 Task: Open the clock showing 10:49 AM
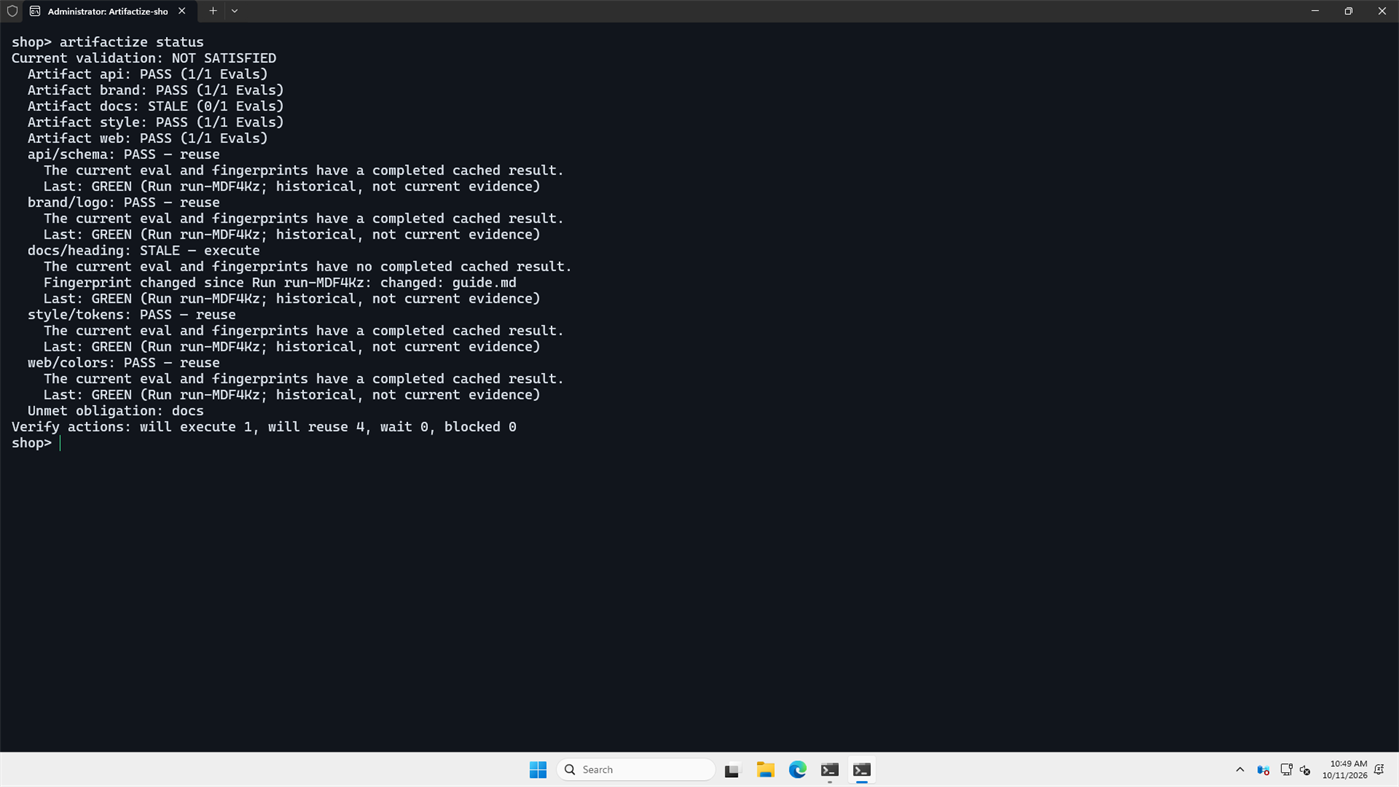click(1344, 770)
